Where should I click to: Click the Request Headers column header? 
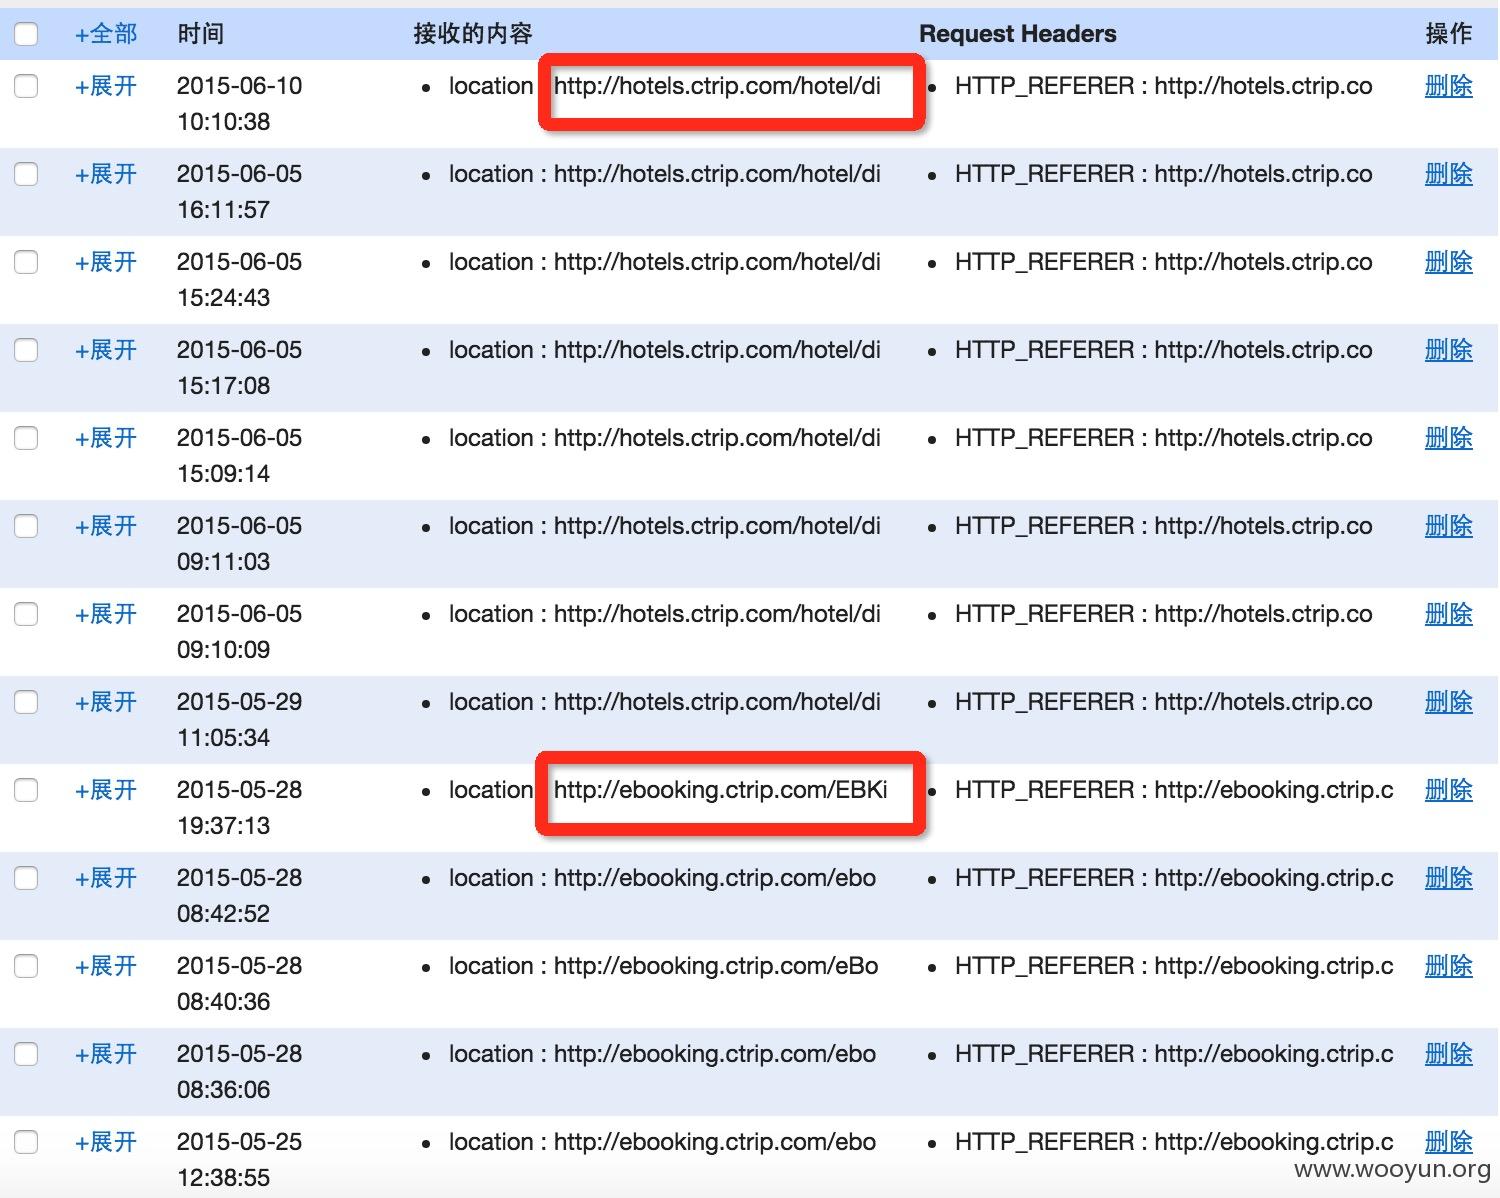click(x=1018, y=34)
